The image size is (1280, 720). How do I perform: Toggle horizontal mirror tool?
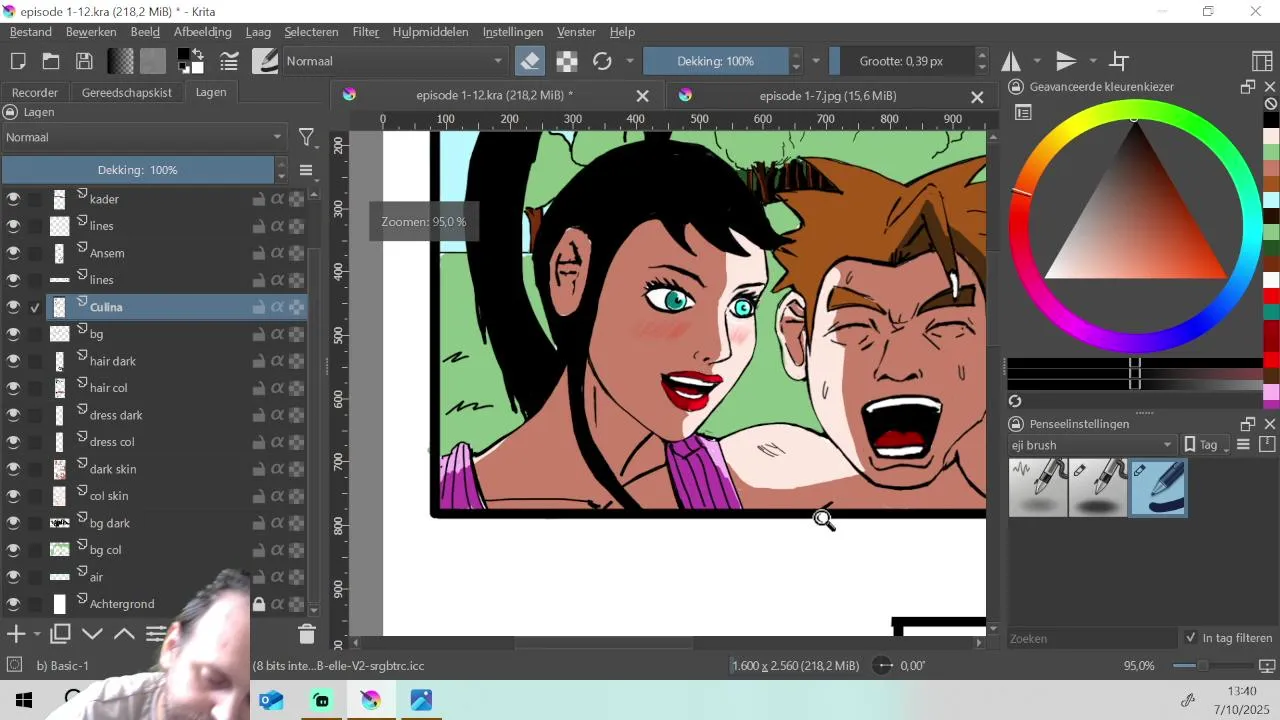[x=1011, y=61]
